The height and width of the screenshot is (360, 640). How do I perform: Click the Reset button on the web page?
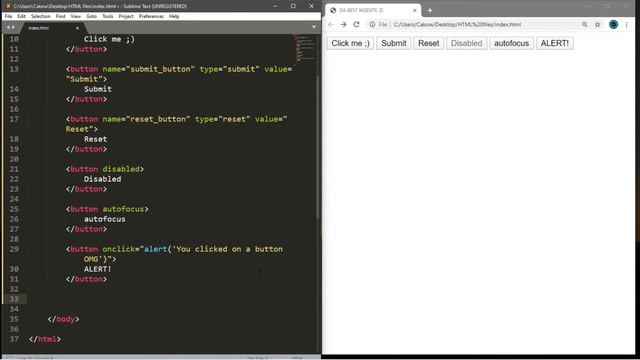coord(429,43)
